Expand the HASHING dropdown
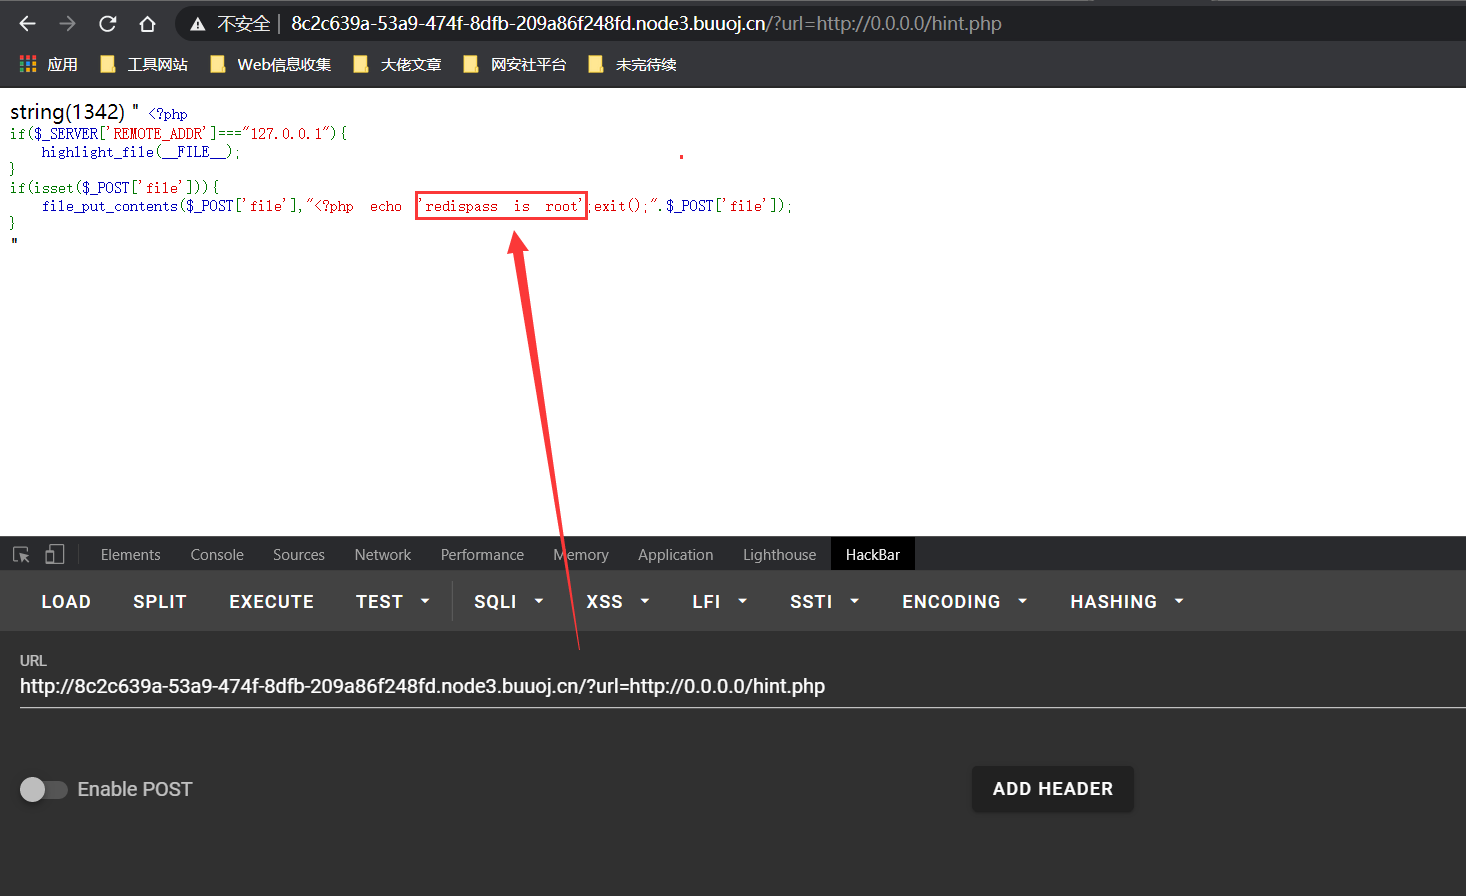This screenshot has width=1466, height=896. point(1127,601)
